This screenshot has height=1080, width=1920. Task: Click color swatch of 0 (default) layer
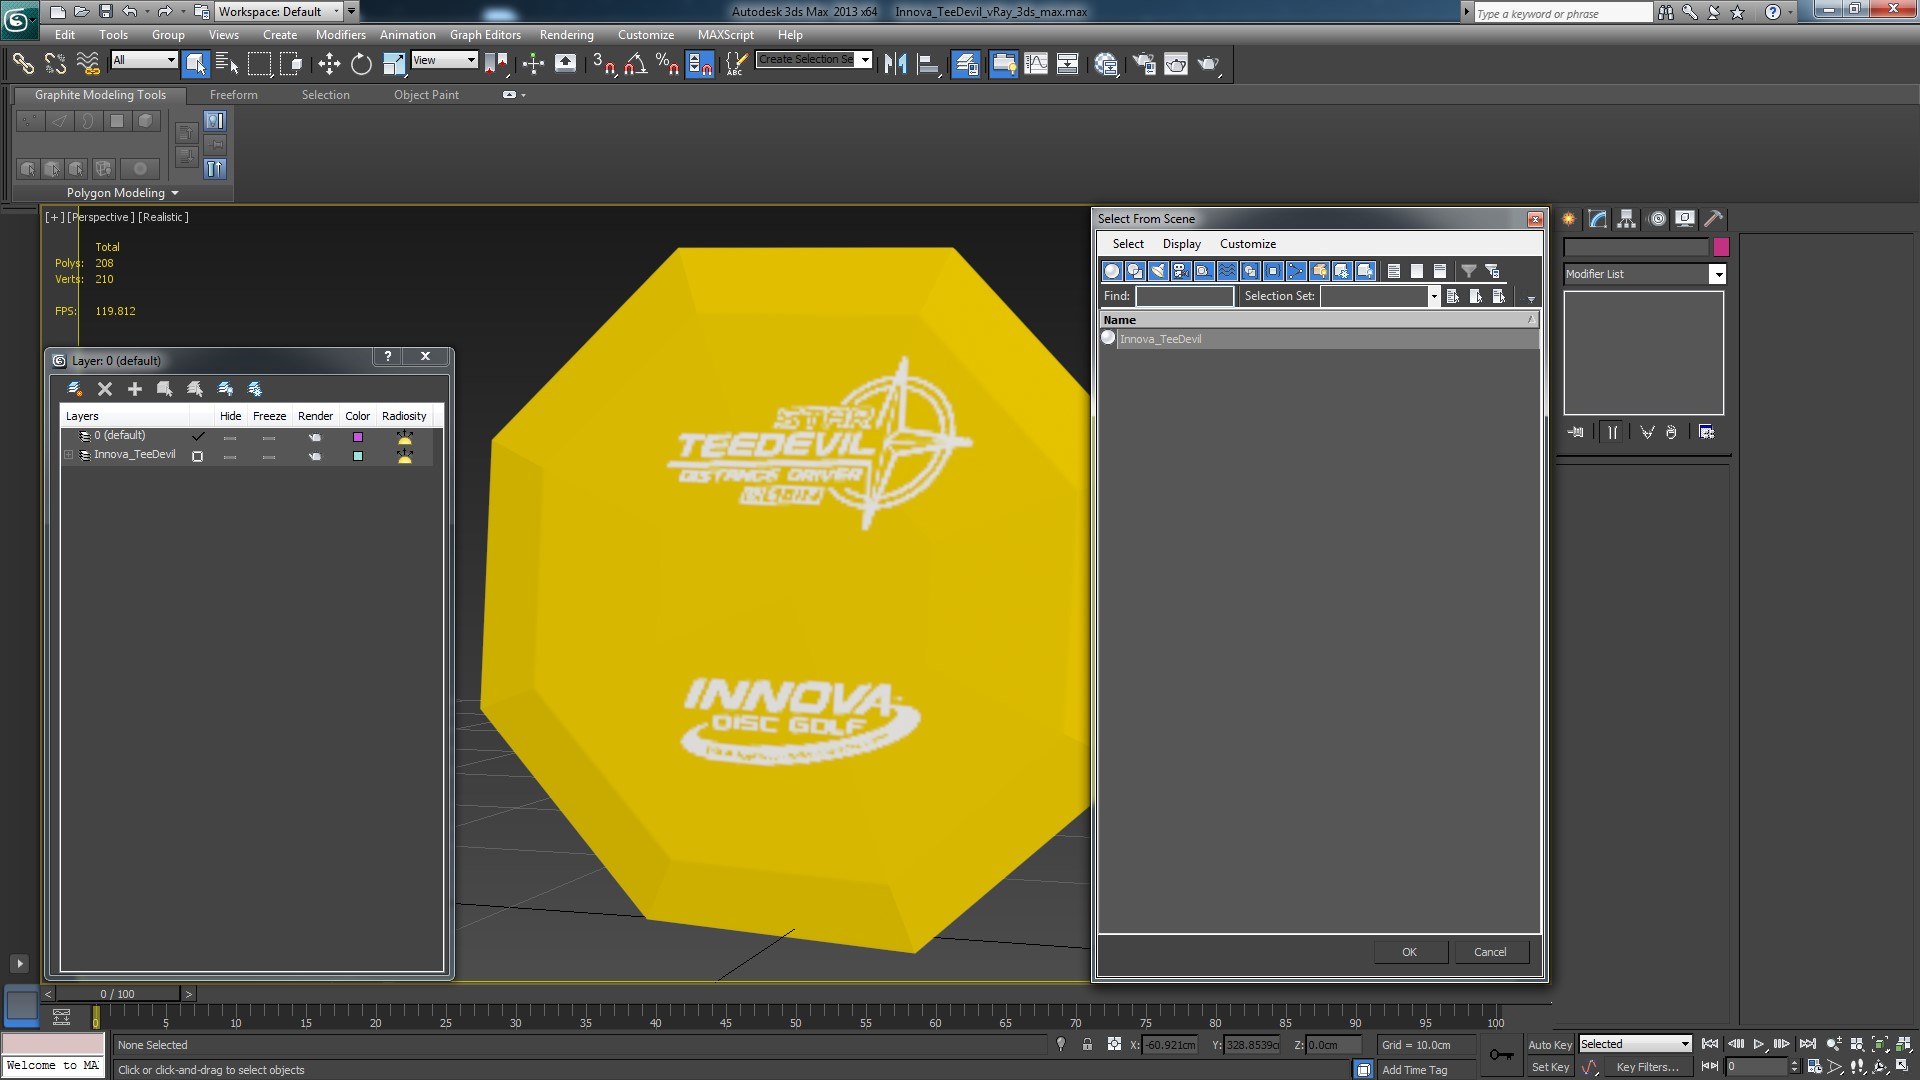(x=357, y=437)
